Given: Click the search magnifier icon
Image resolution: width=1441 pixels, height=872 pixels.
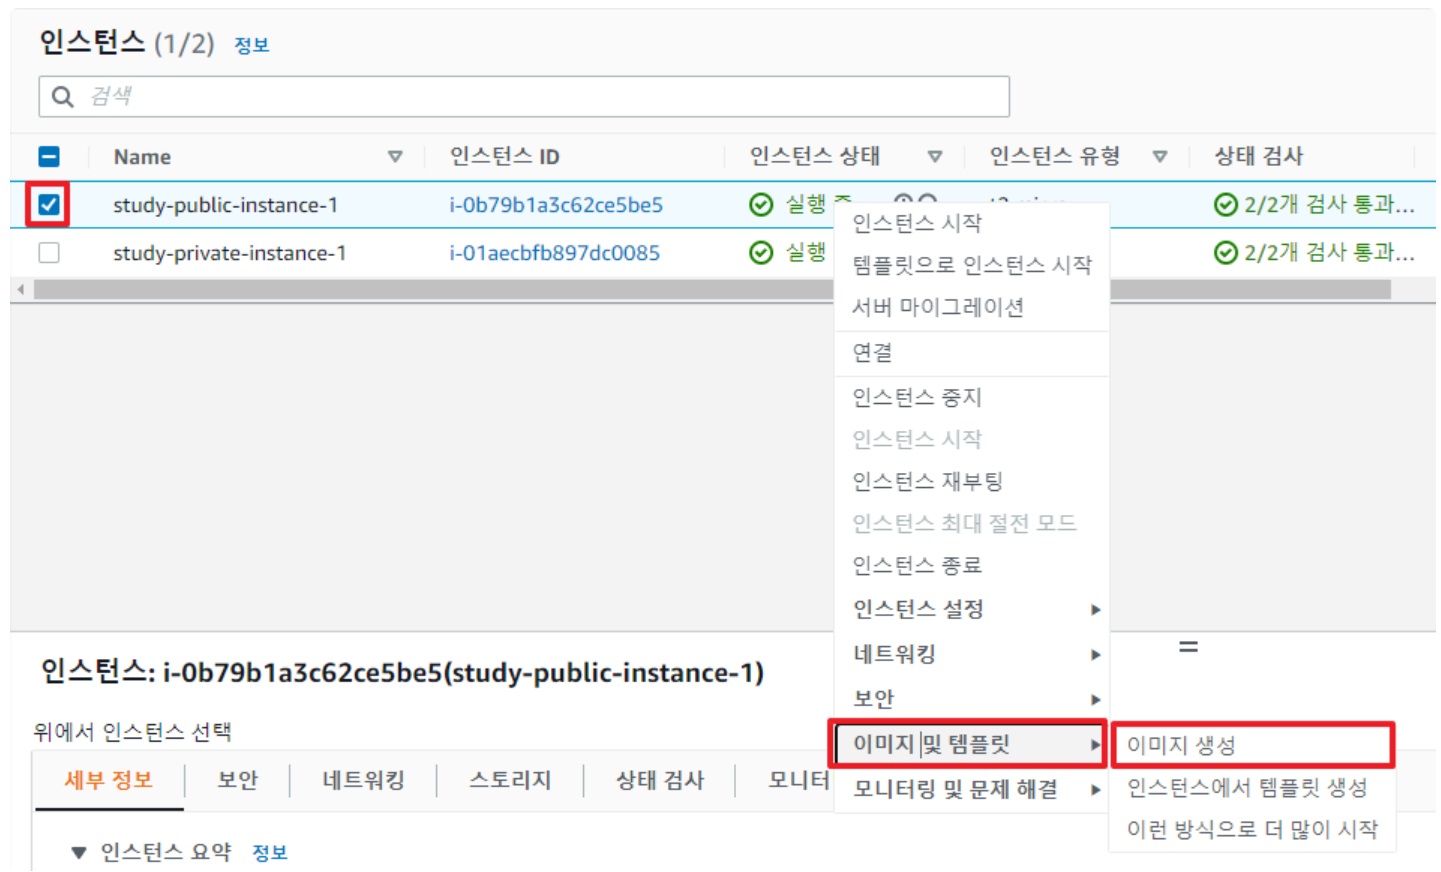Looking at the screenshot, I should [62, 97].
